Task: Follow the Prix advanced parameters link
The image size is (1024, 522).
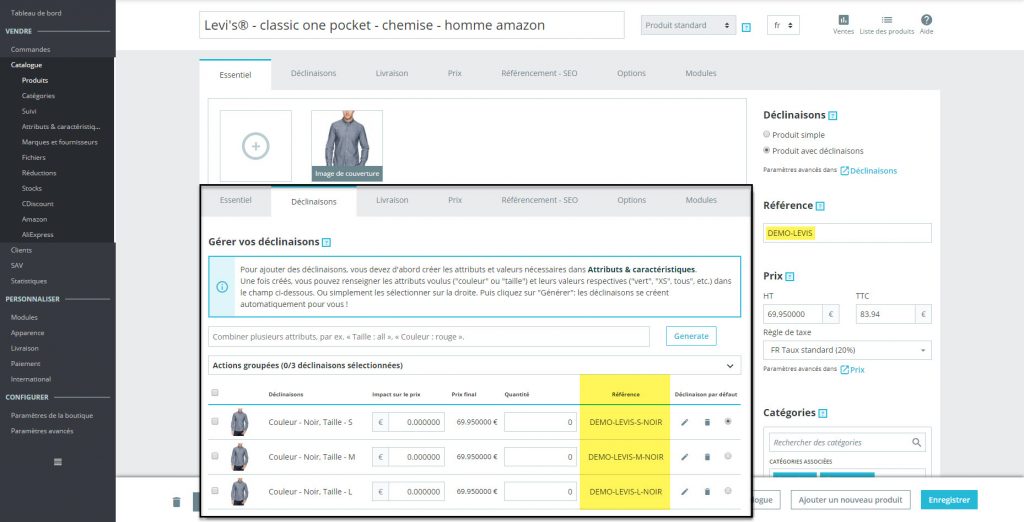Action: pyautogui.click(x=852, y=370)
